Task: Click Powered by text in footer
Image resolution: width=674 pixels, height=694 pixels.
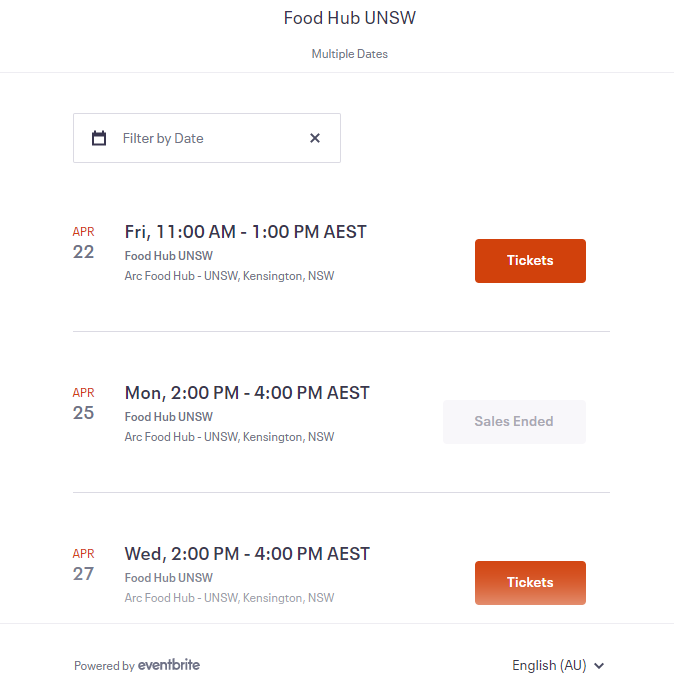Action: [104, 666]
